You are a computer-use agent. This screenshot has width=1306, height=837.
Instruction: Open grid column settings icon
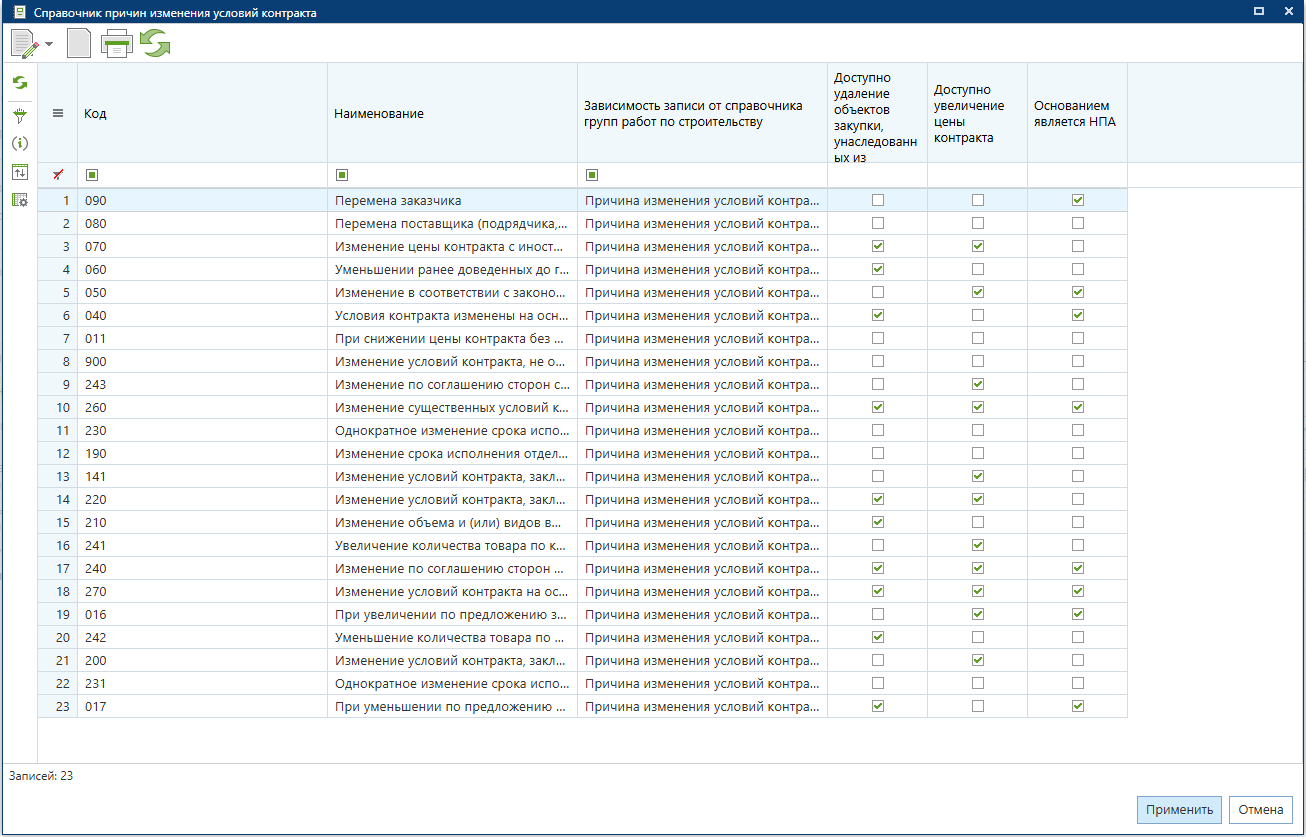[x=20, y=200]
